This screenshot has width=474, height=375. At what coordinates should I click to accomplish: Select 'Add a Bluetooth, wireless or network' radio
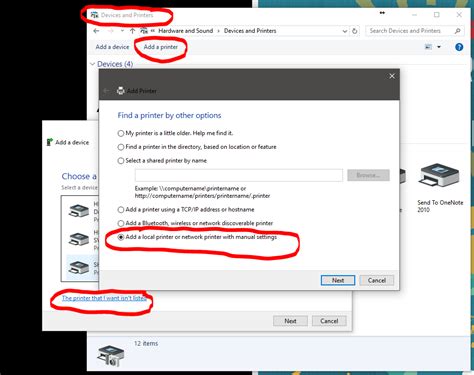(121, 223)
